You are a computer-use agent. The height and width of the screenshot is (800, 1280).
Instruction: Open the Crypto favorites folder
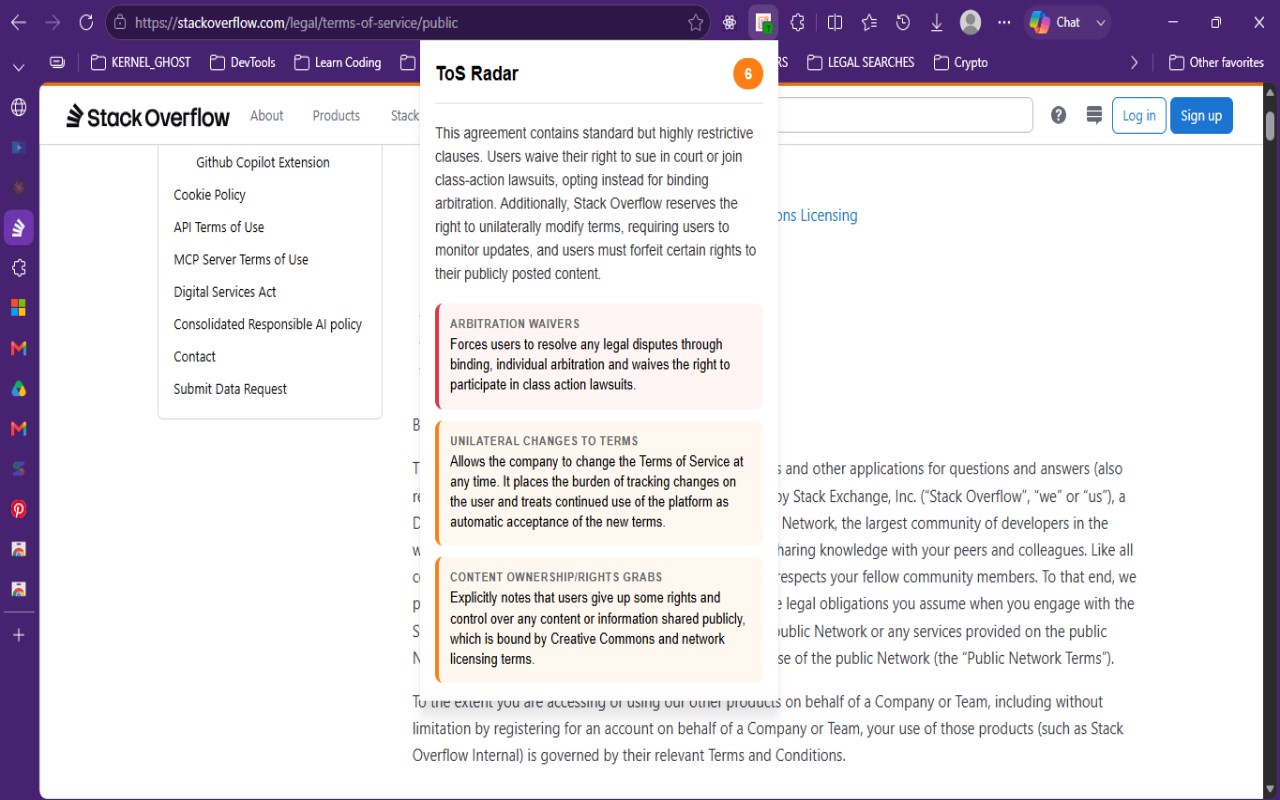point(961,62)
